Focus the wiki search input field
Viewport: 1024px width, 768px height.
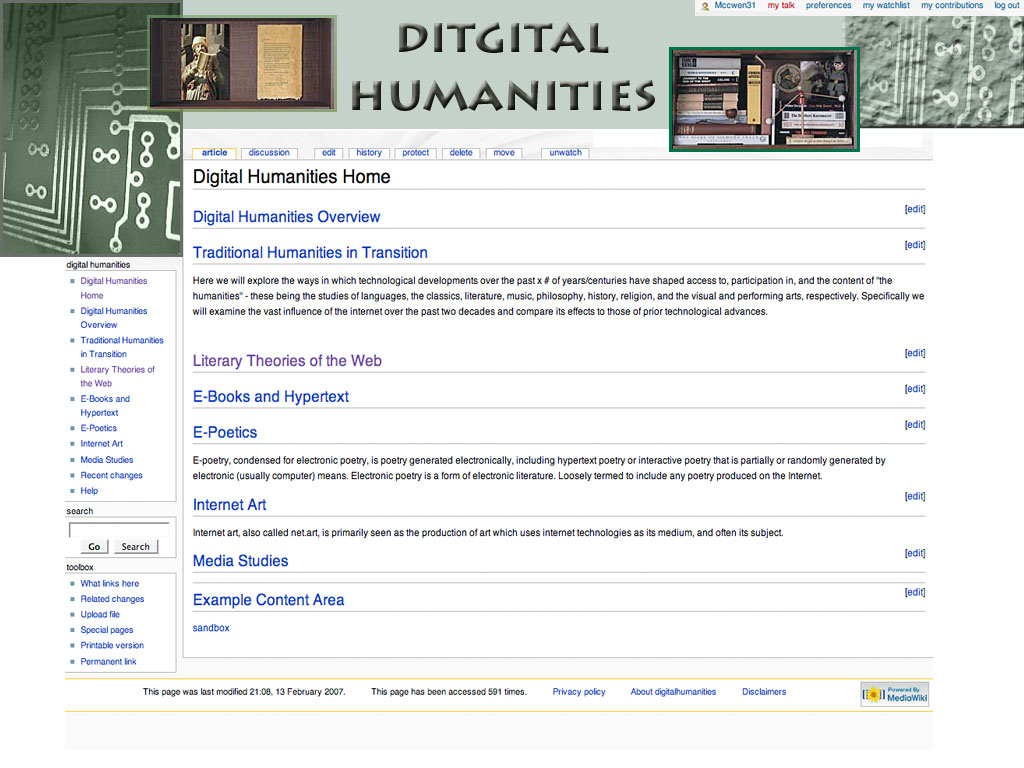click(x=119, y=530)
